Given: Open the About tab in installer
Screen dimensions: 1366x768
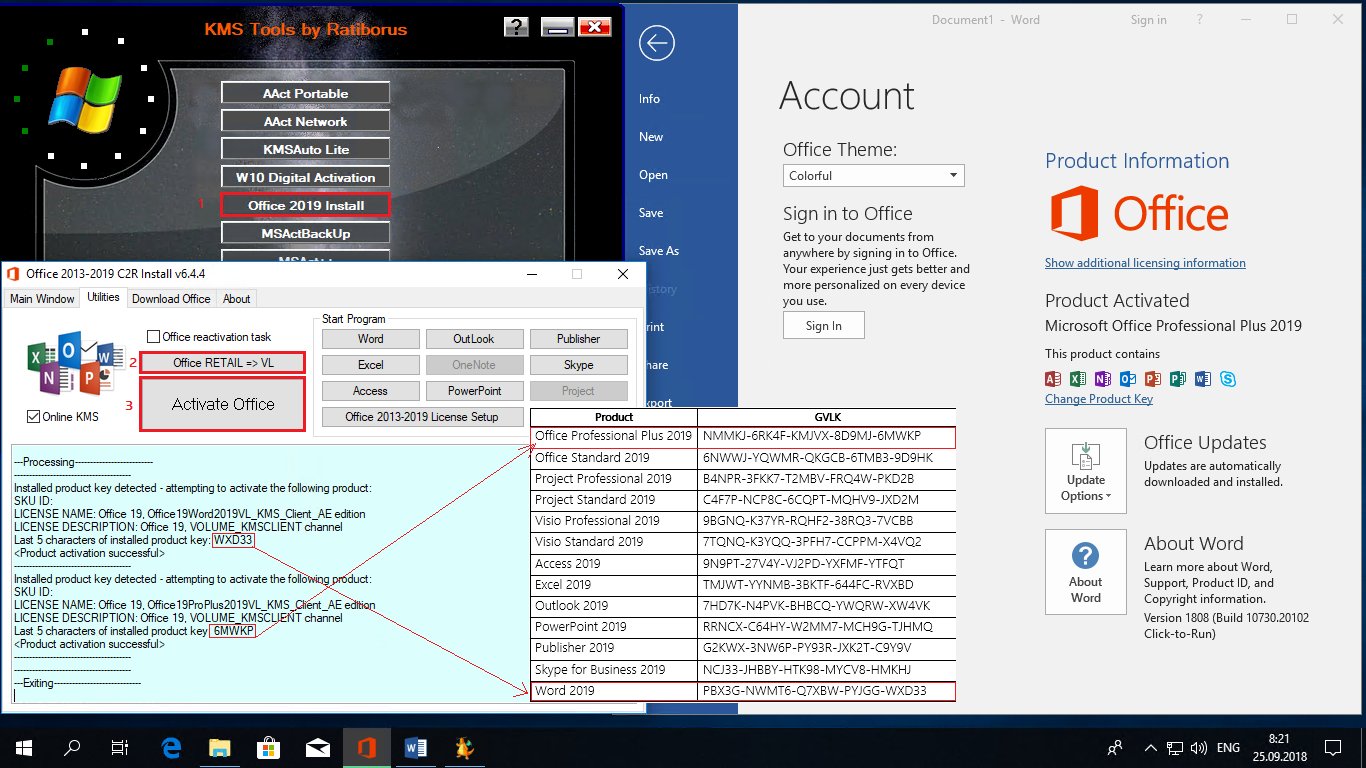Looking at the screenshot, I should click(x=237, y=299).
